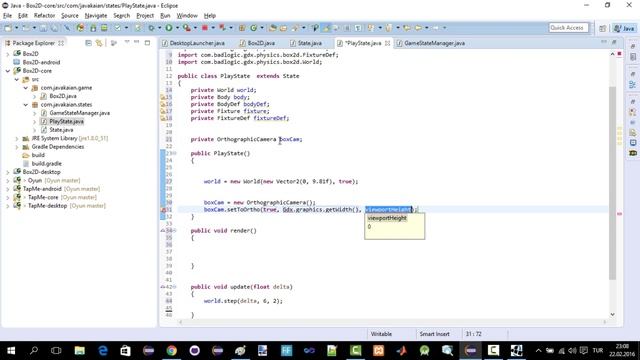This screenshot has width=640, height=360.
Task: Open the dropdown arrow beside Debug icon
Action: pyautogui.click(x=160, y=28)
